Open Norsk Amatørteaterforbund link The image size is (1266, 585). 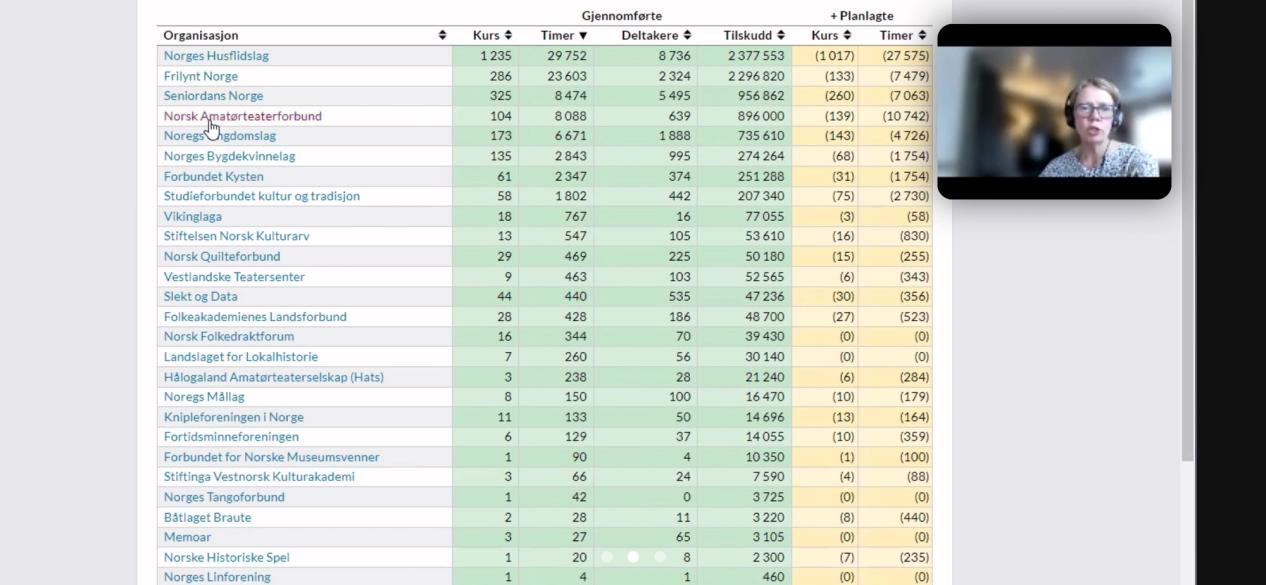pyautogui.click(x=243, y=116)
